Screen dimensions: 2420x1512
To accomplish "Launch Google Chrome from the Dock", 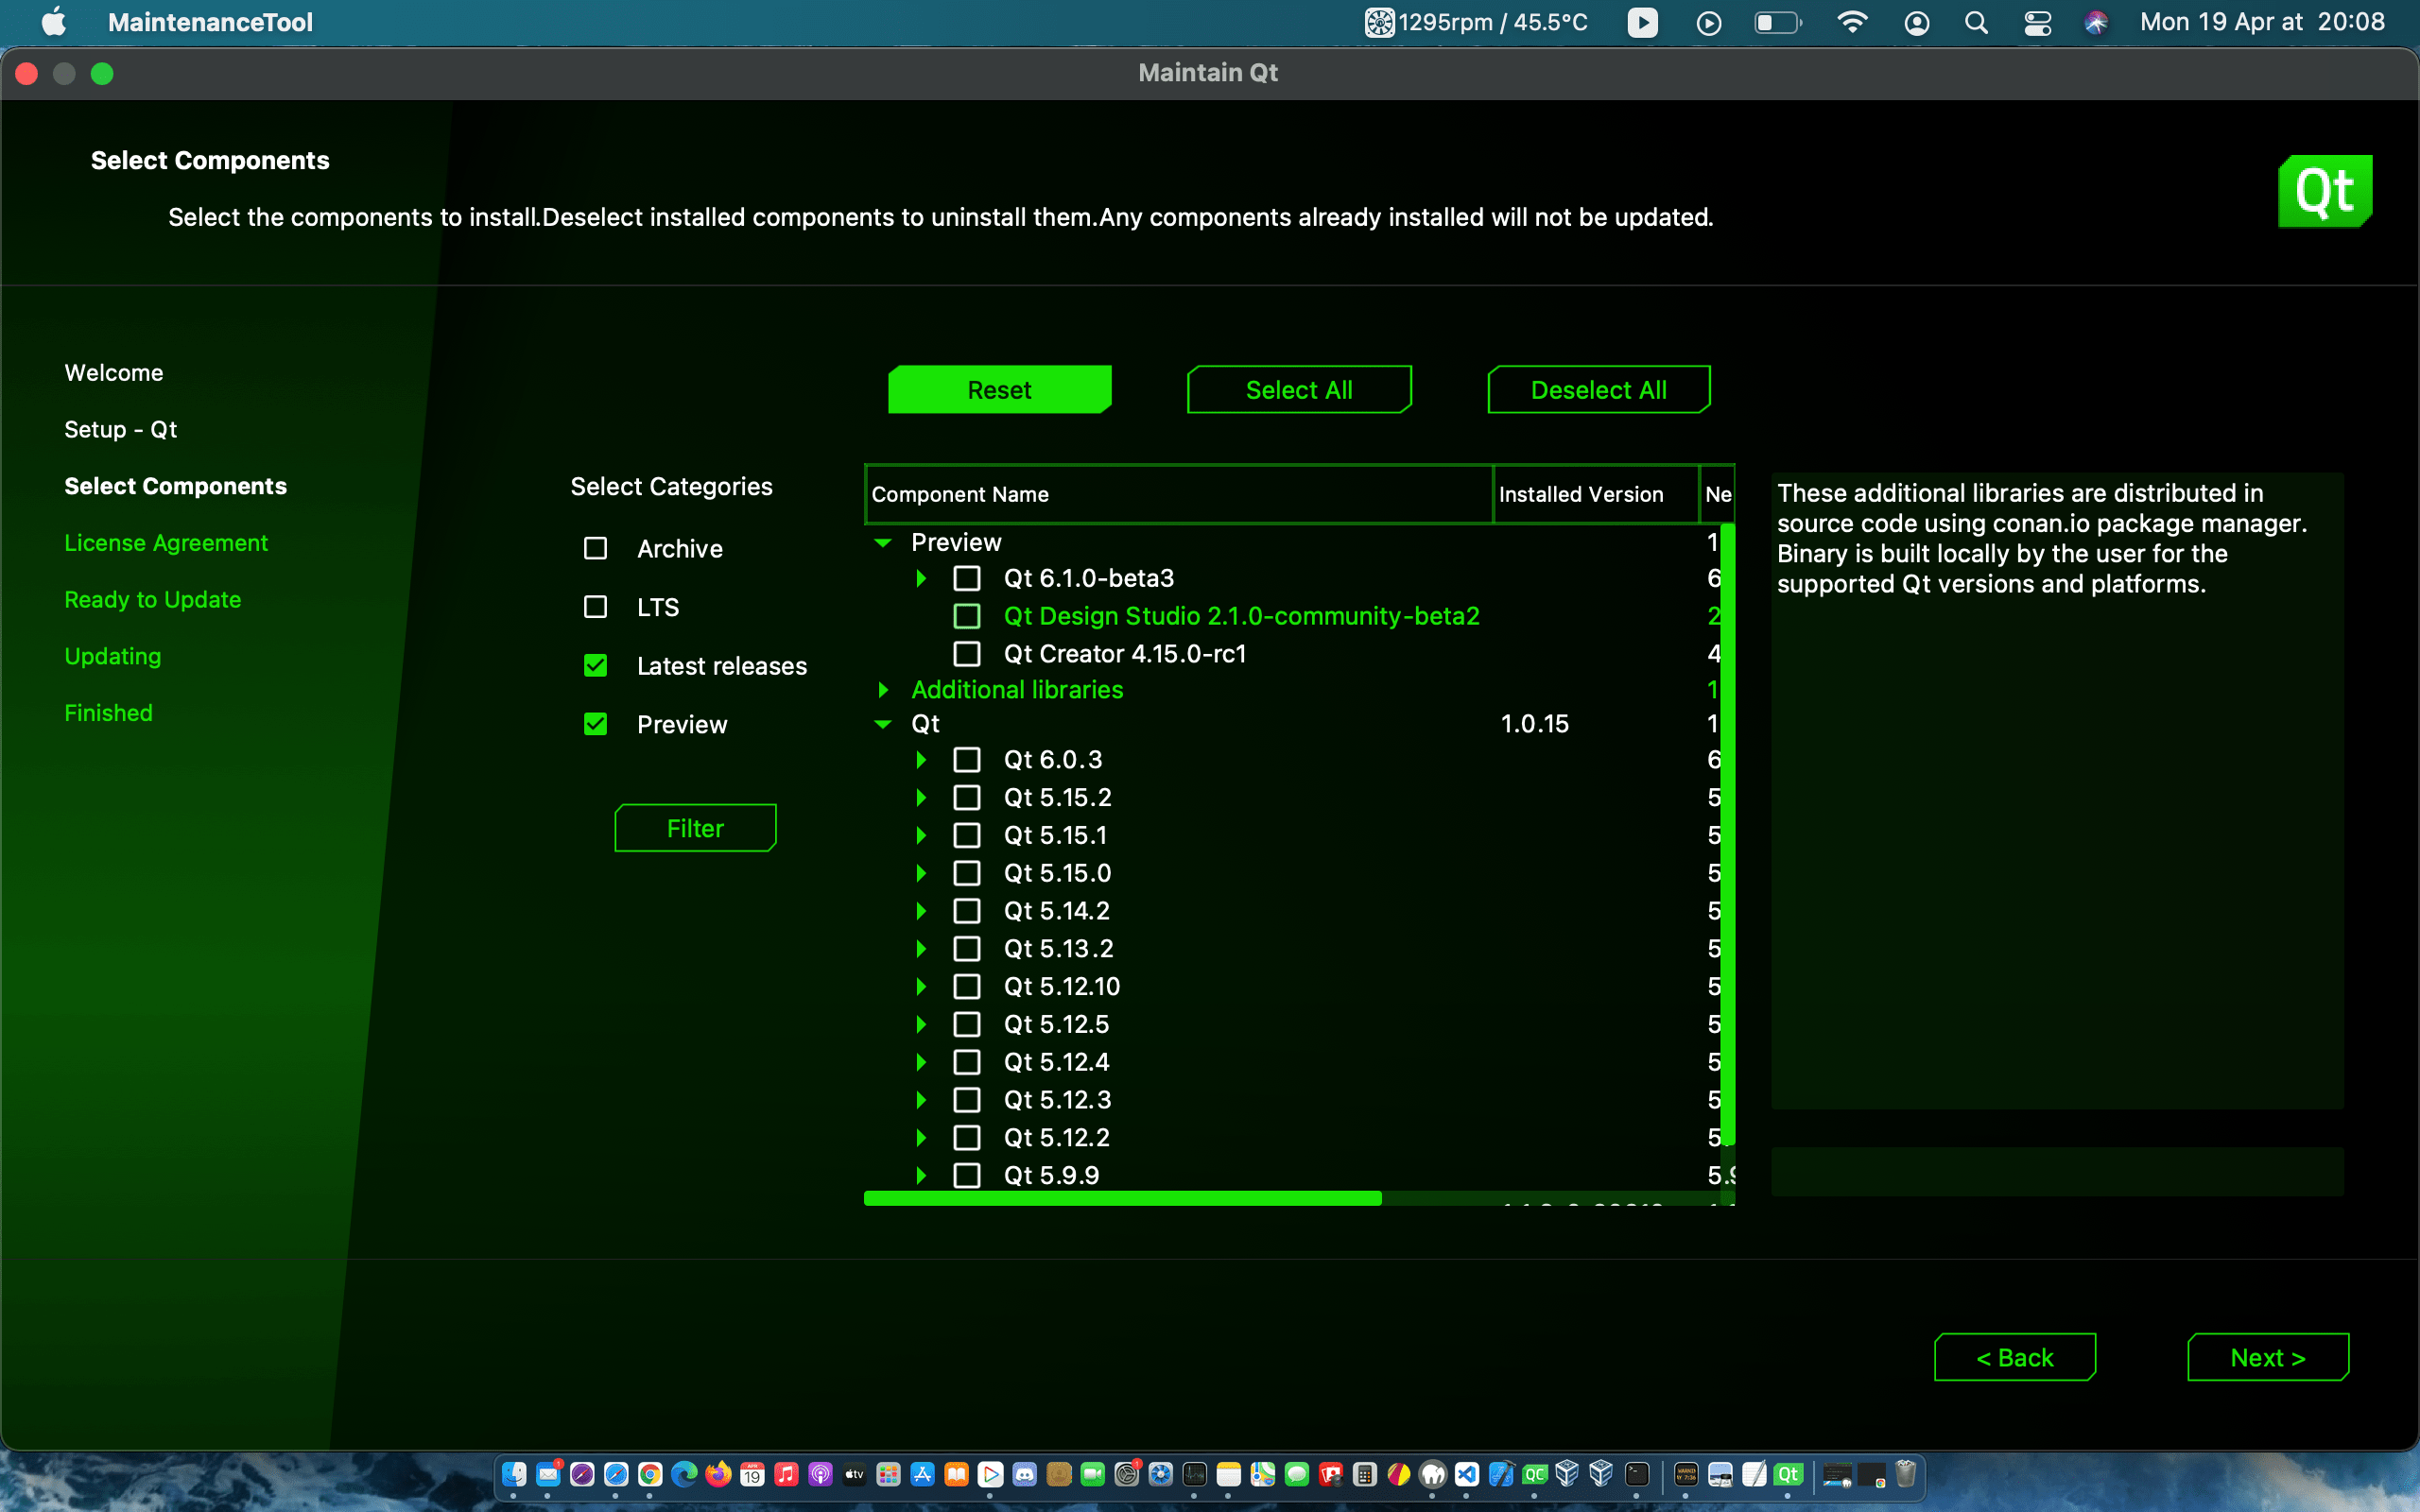I will 650,1474.
